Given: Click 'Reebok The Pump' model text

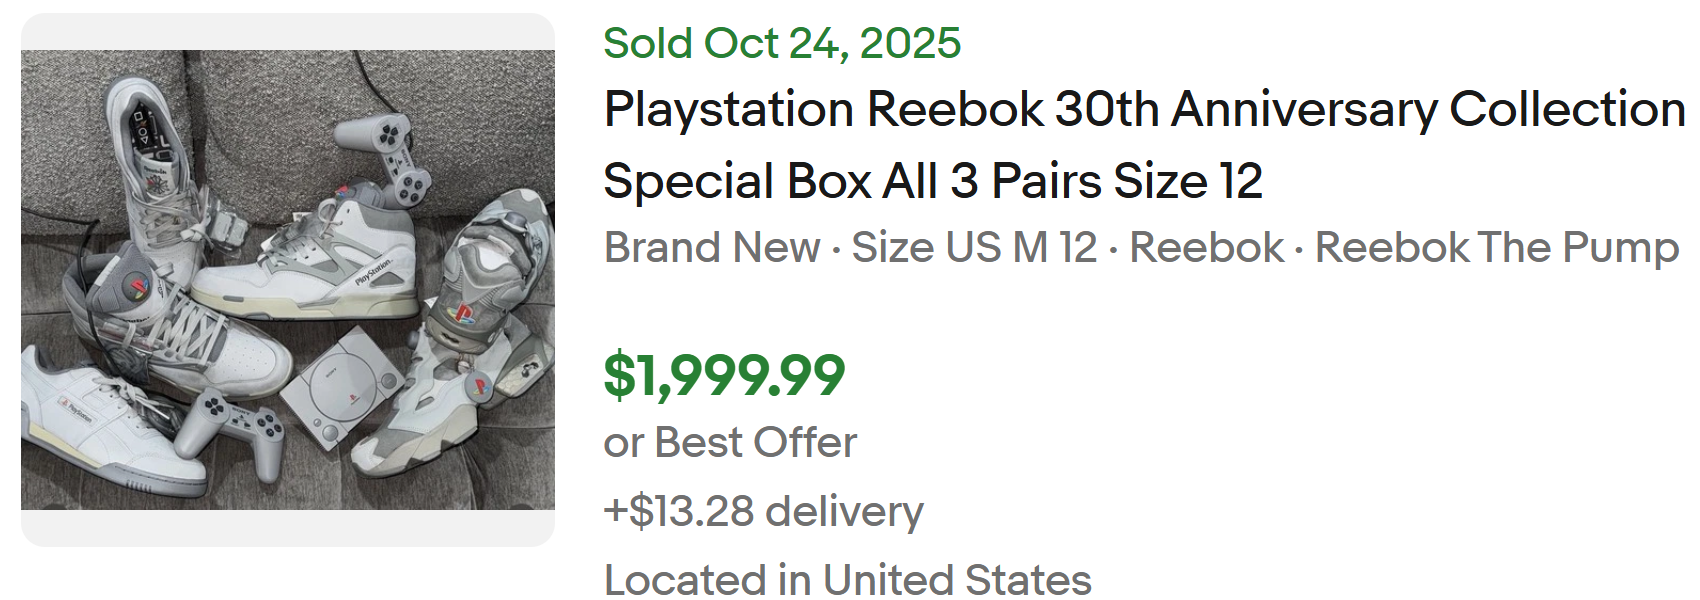Looking at the screenshot, I should 1496,248.
